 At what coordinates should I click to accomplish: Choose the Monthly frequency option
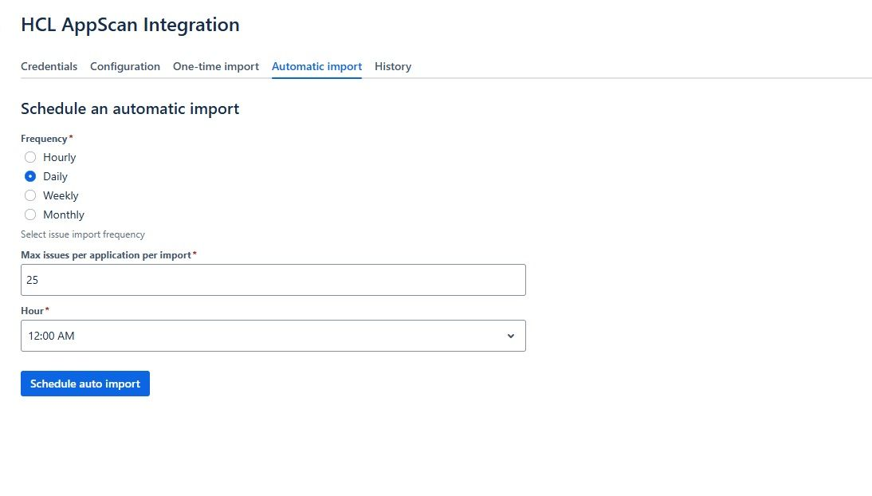(x=30, y=214)
